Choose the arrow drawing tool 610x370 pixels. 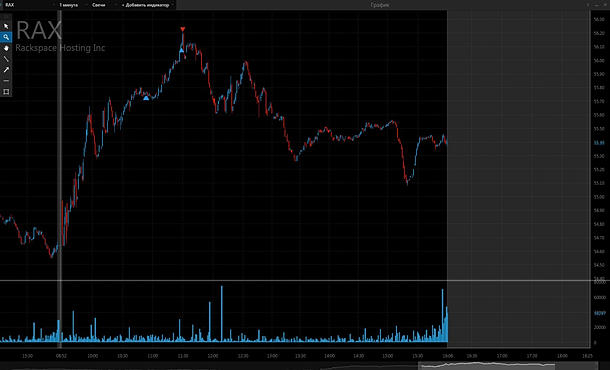point(6,70)
